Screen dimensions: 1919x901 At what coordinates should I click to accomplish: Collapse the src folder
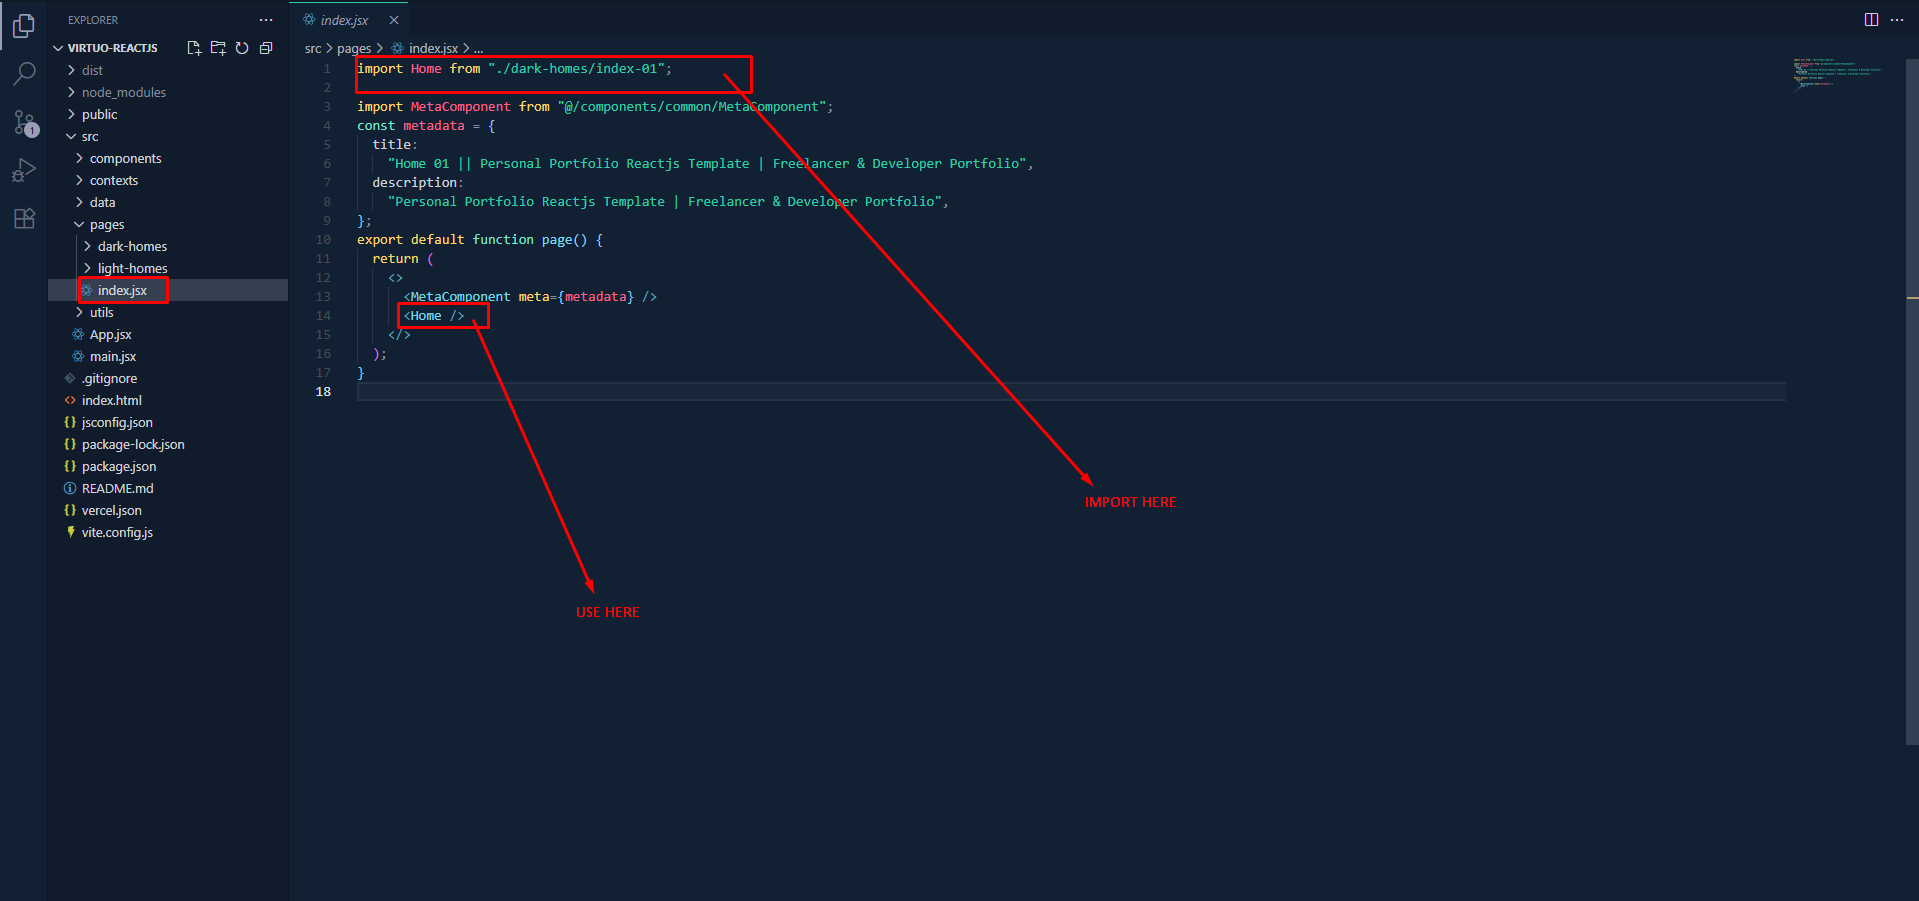(168, 136)
